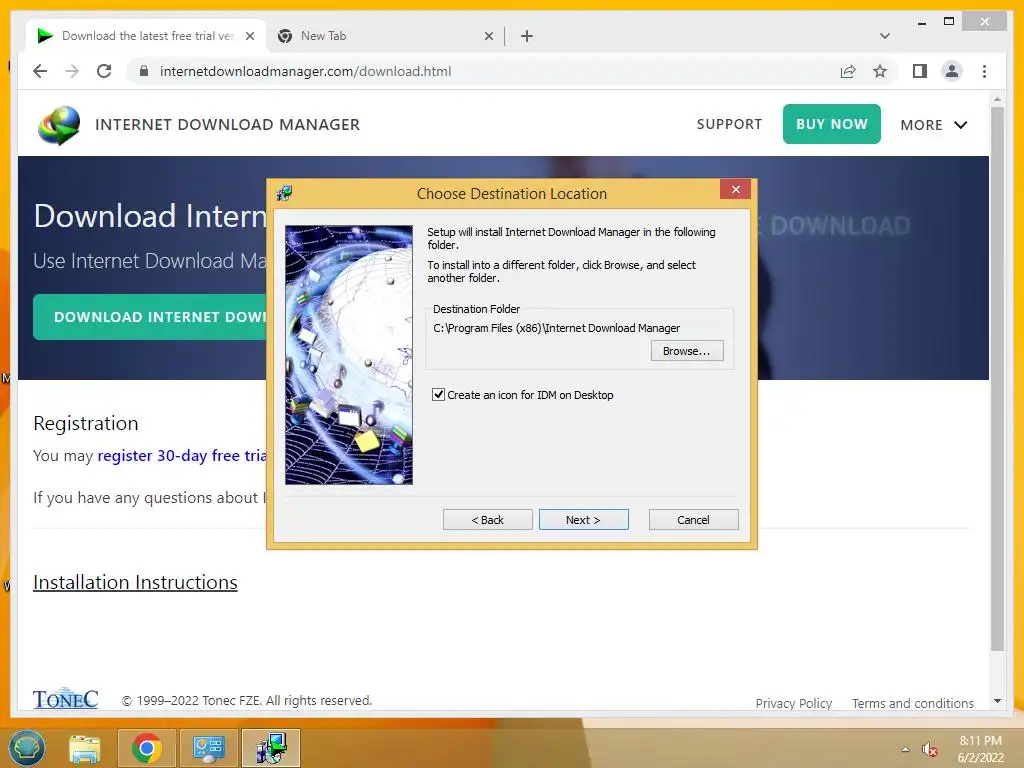This screenshot has width=1024, height=768.
Task: Select the destination folder path text
Action: pyautogui.click(x=556, y=328)
